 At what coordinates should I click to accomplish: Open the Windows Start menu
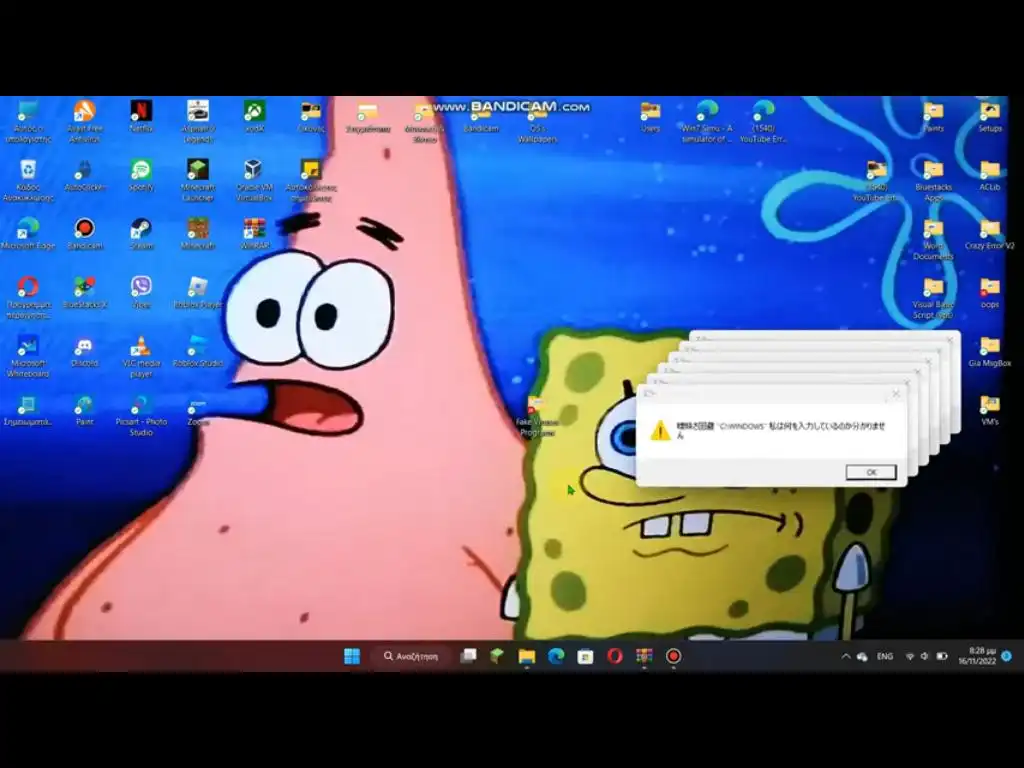pos(352,656)
